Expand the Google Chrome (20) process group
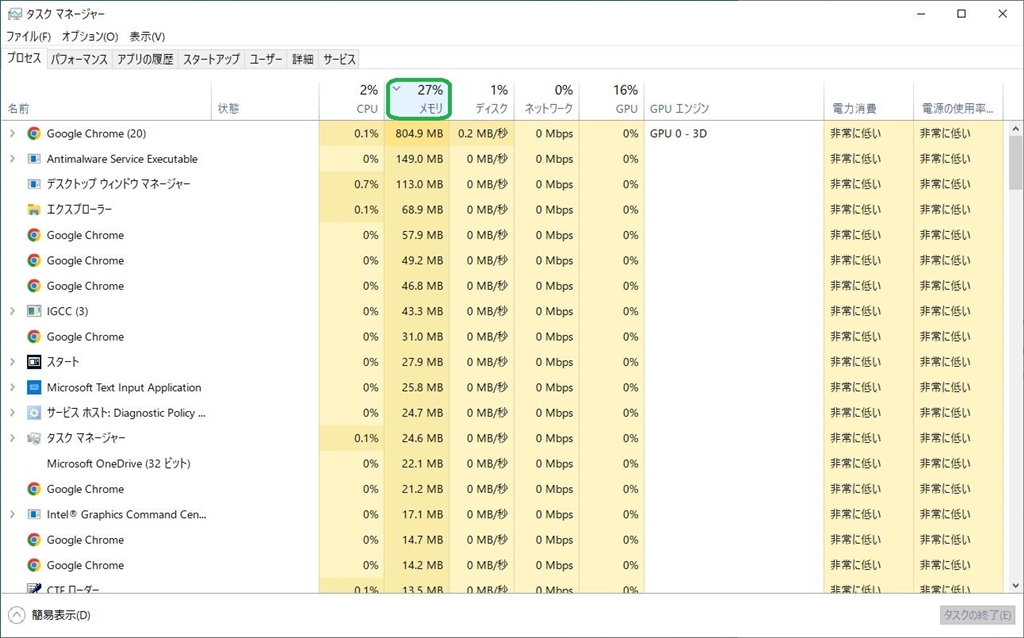This screenshot has height=638, width=1024. 12,134
